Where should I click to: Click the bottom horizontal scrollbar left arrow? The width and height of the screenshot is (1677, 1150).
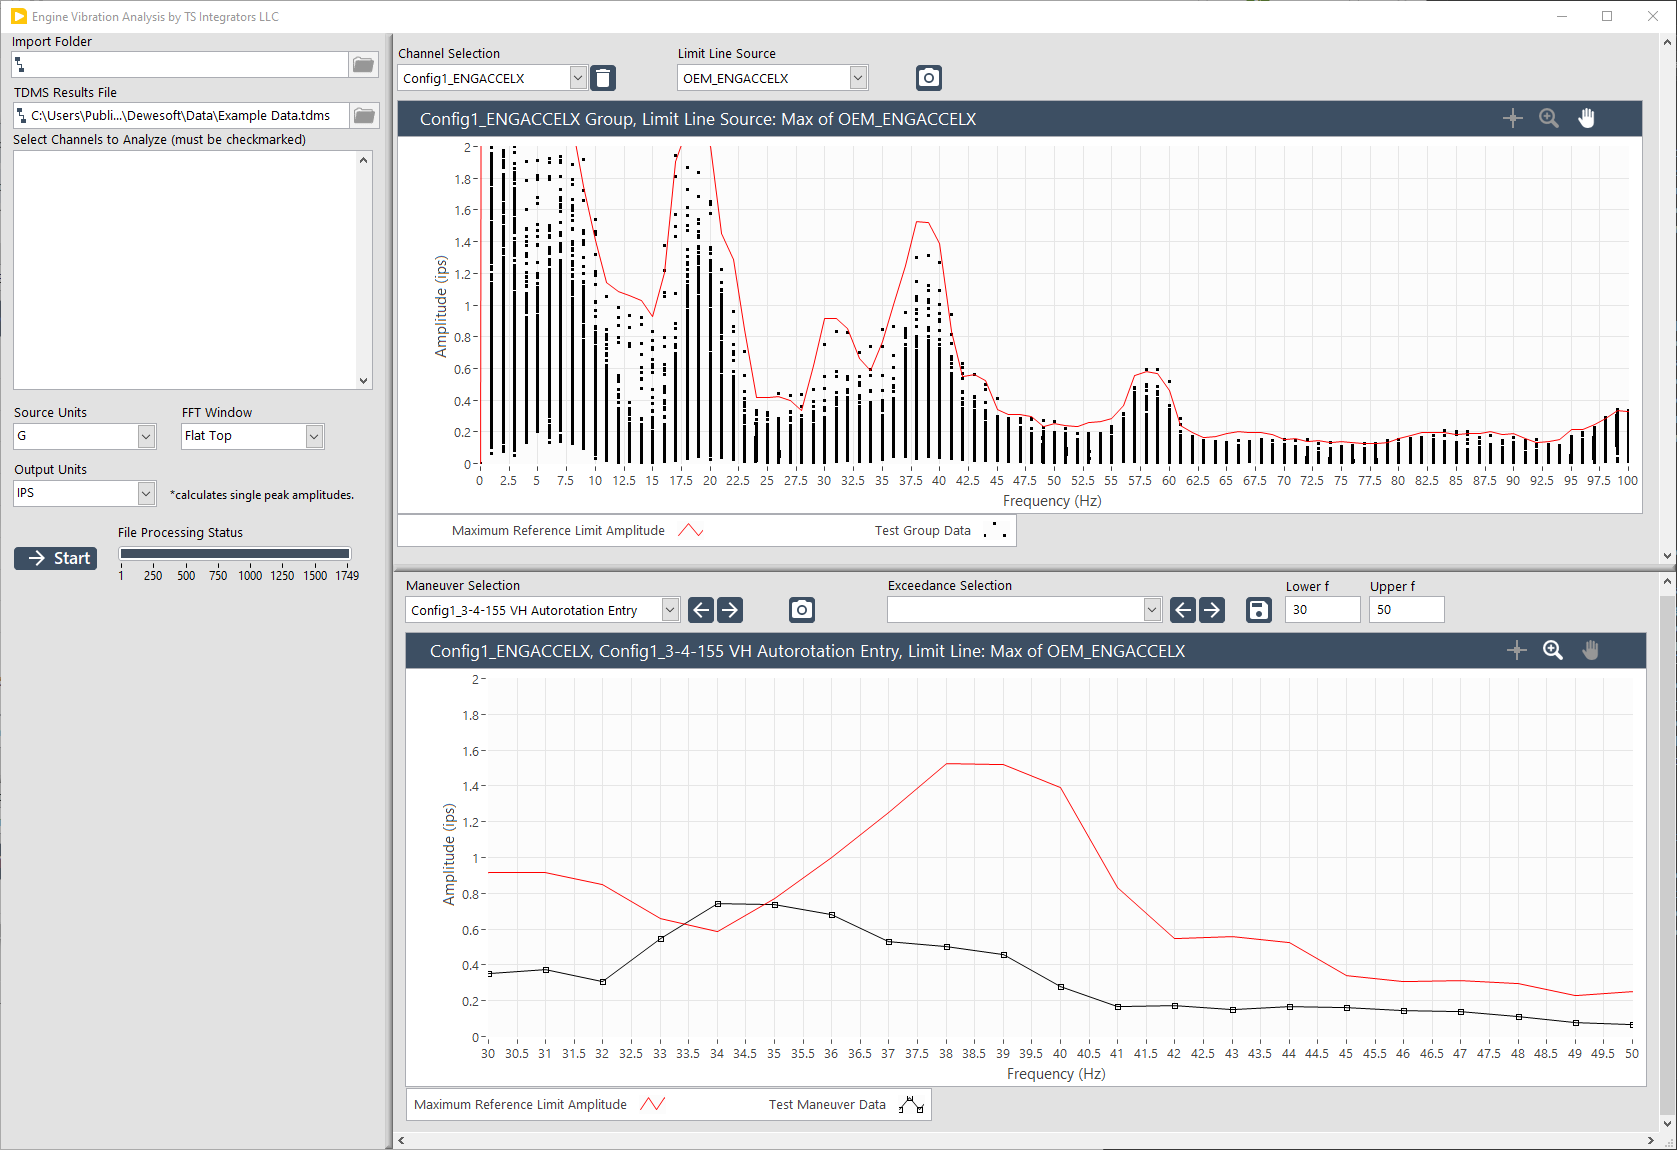pos(402,1140)
